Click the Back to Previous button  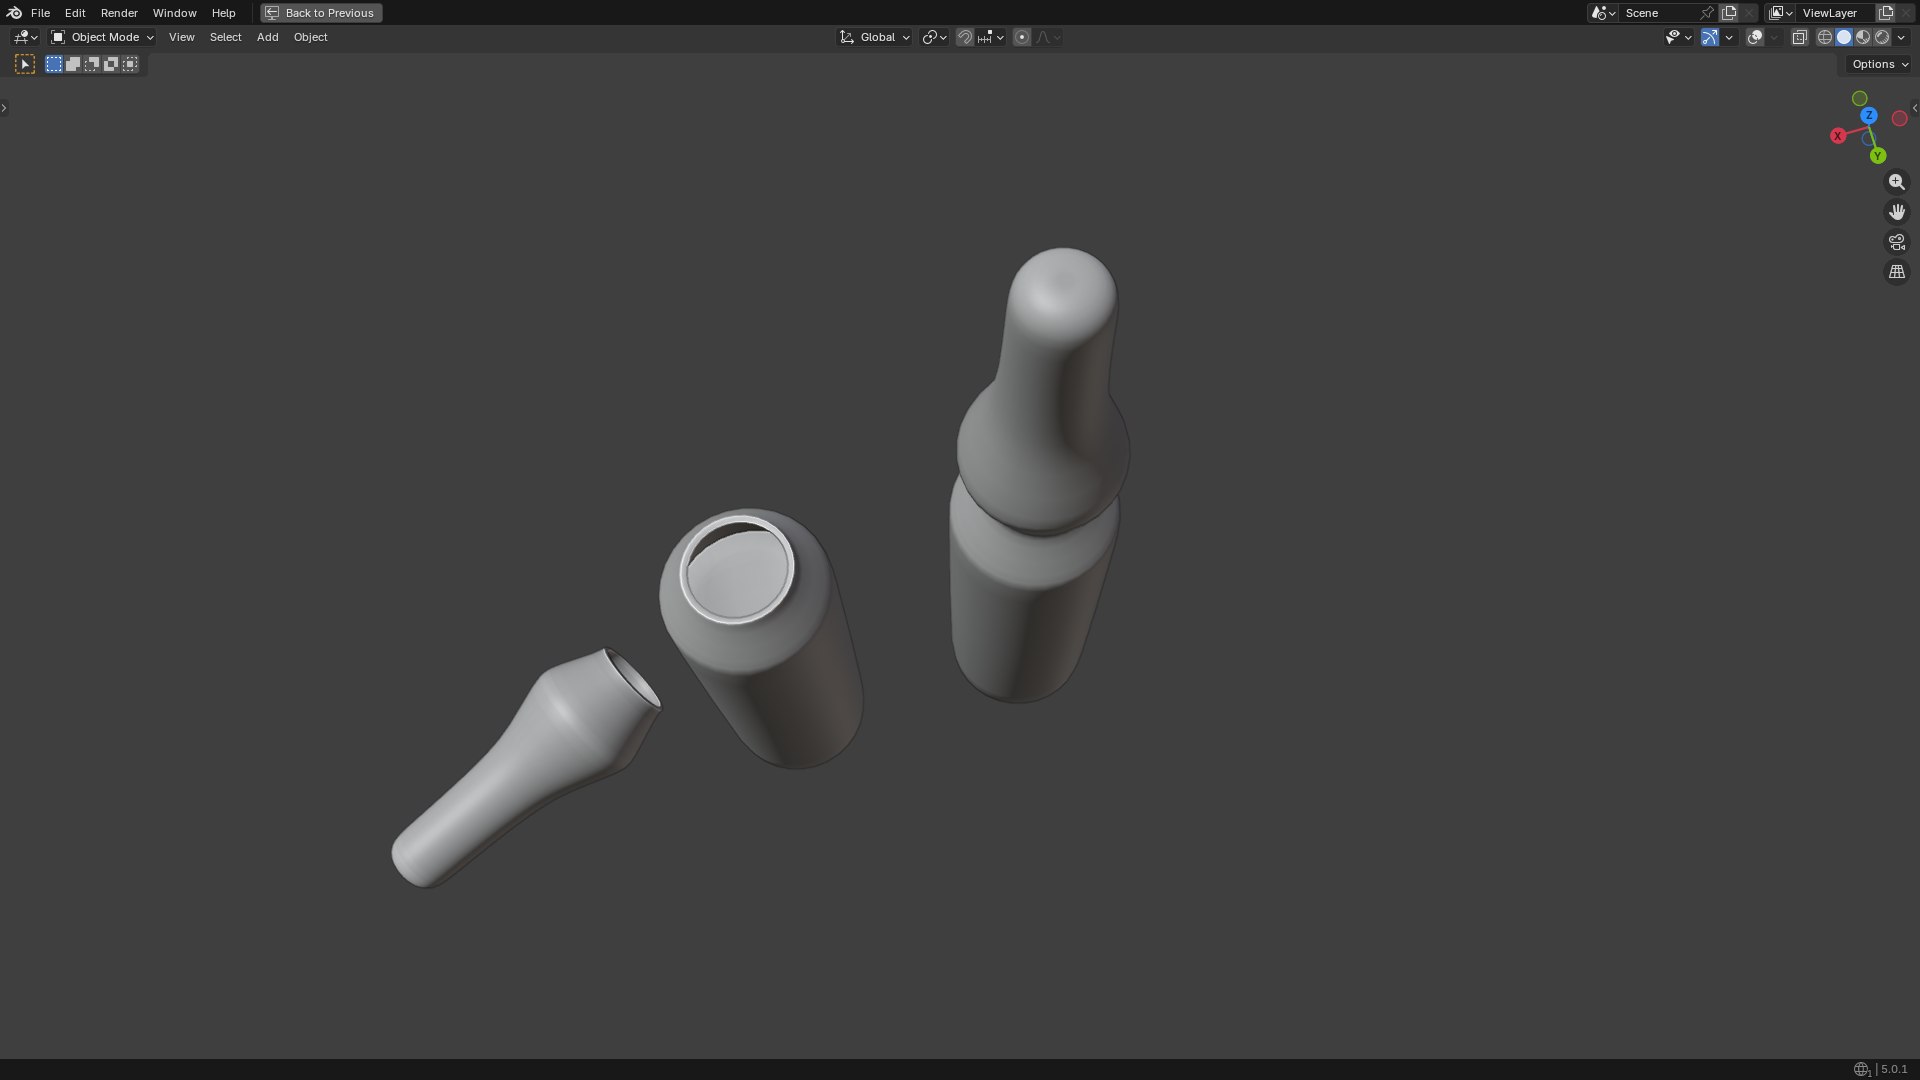tap(321, 13)
